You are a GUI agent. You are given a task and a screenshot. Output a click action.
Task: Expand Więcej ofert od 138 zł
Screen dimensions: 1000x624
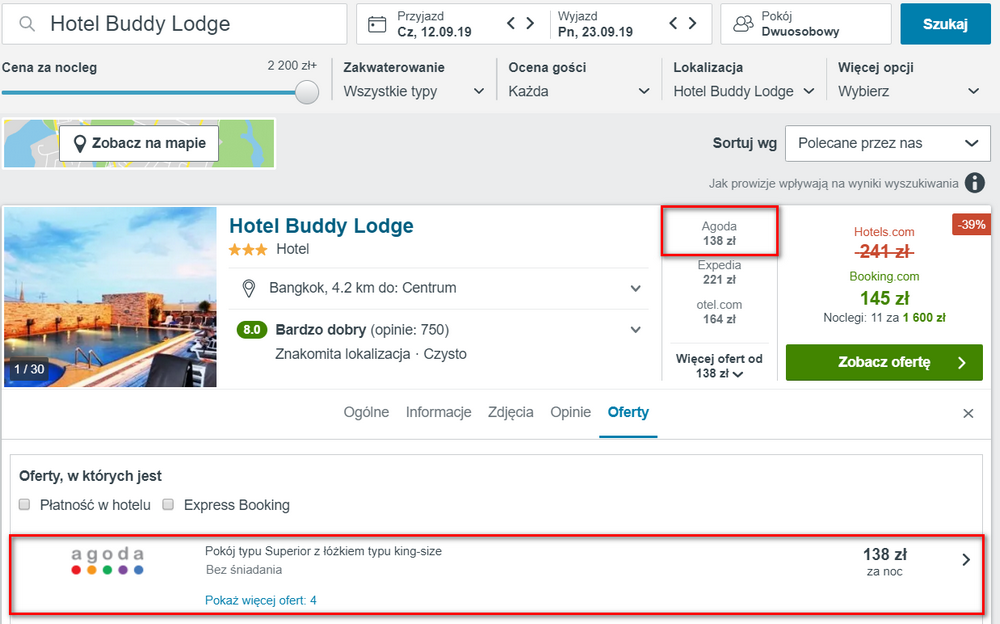pos(719,366)
